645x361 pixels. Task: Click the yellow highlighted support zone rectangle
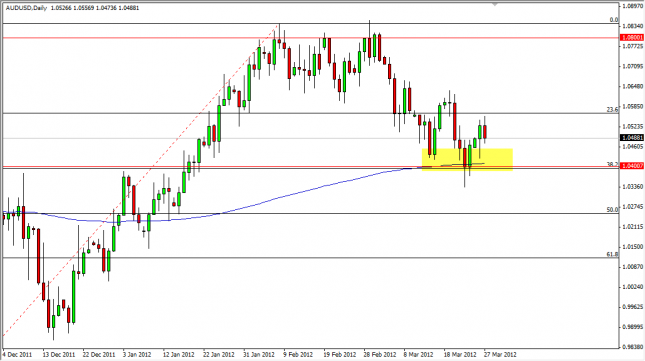pos(467,160)
